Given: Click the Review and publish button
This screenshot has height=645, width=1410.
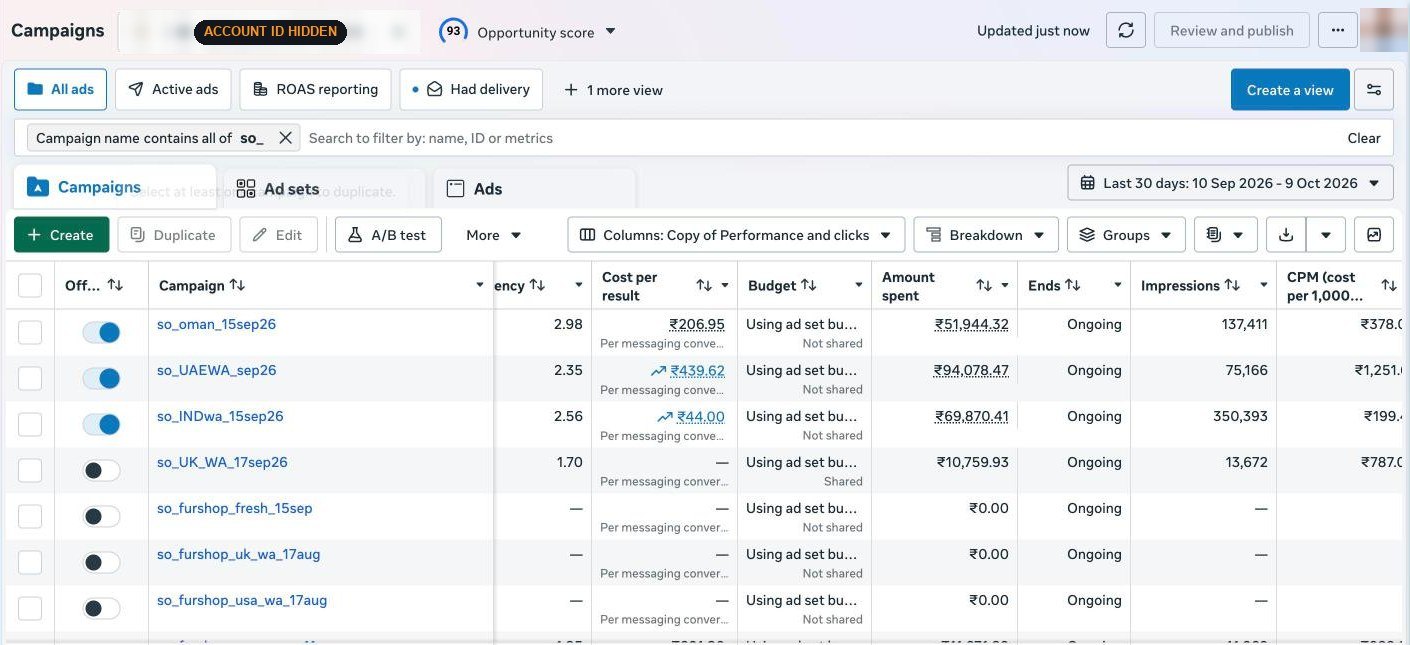Looking at the screenshot, I should click(x=1232, y=31).
